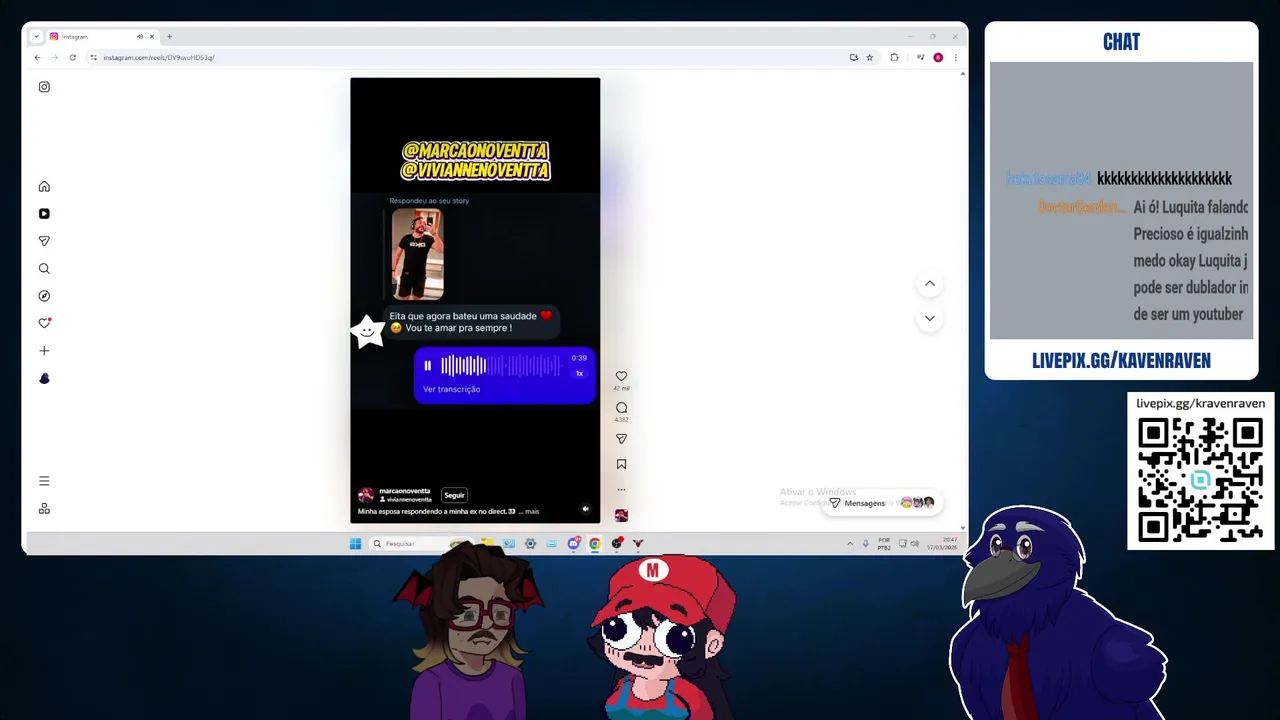The image size is (1280, 720).
Task: Open the hamburger More menu in the sidebar
Action: (44, 481)
